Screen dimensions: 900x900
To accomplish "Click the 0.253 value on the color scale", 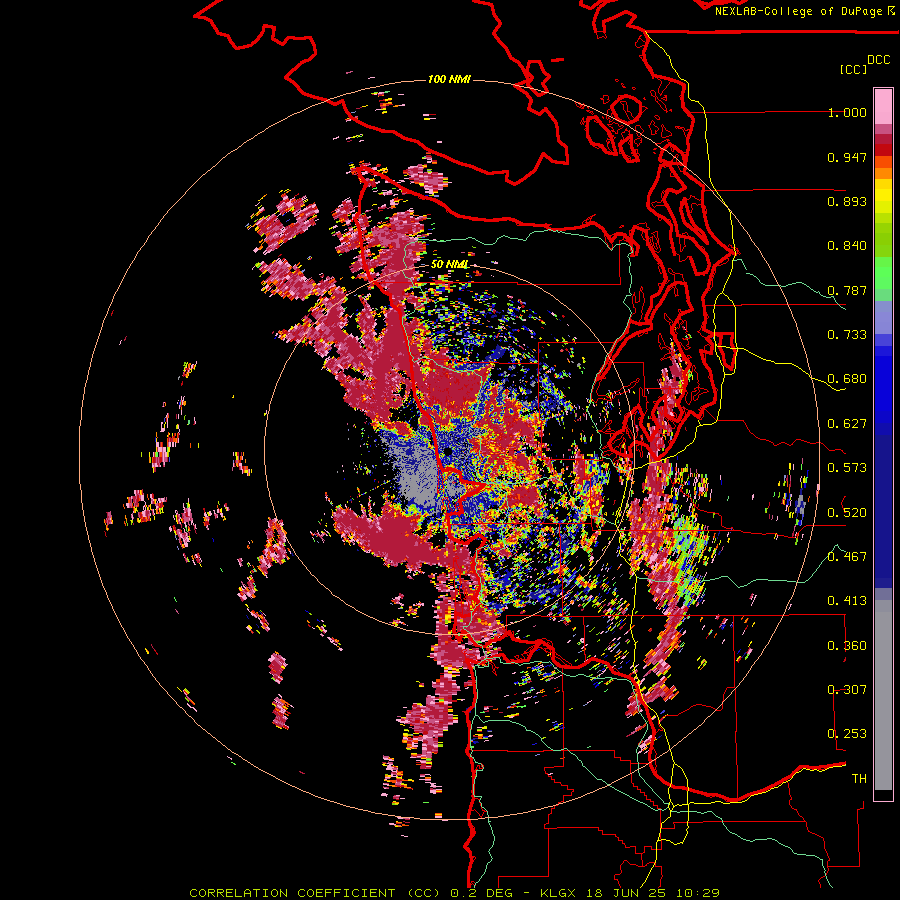I will (847, 734).
